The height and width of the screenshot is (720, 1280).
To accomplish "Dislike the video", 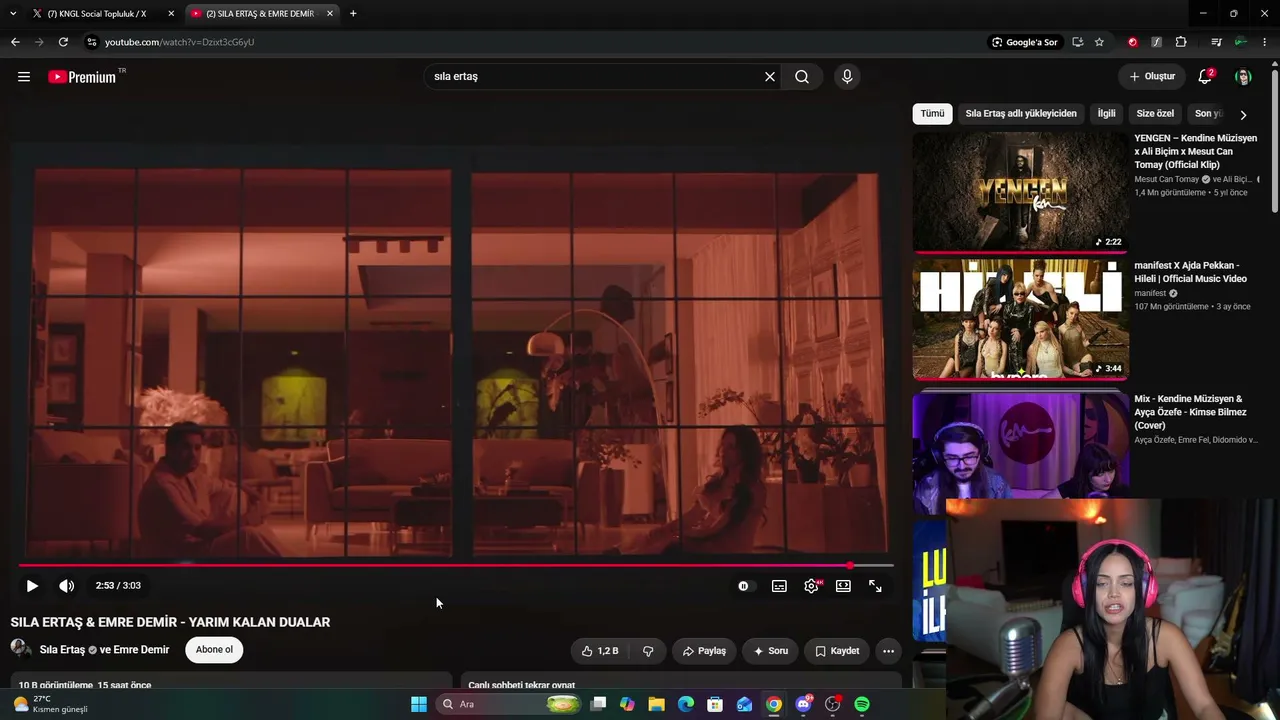I will (x=648, y=651).
